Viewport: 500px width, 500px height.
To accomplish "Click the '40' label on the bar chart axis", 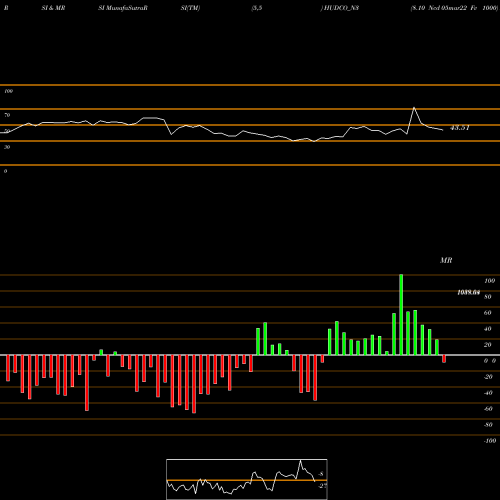I will click(488, 329).
